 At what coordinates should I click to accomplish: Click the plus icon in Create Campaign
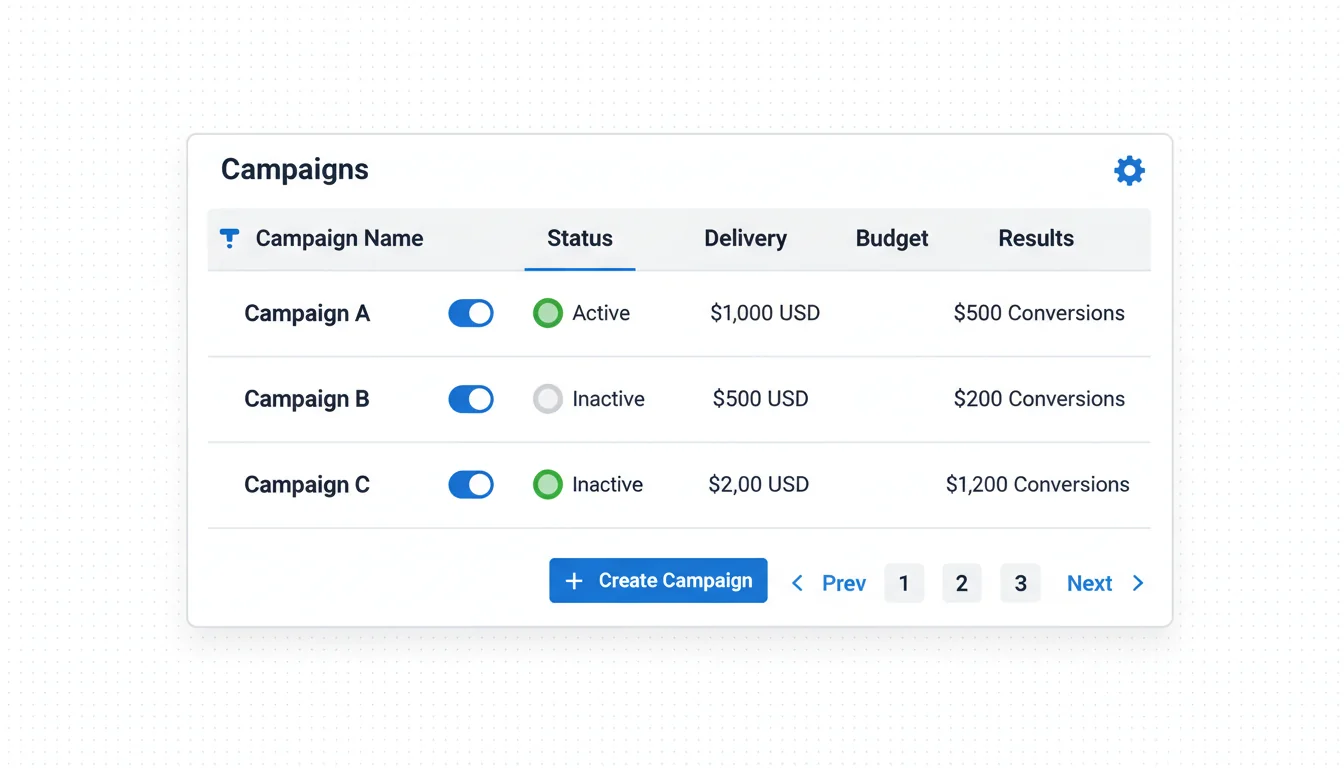[574, 581]
